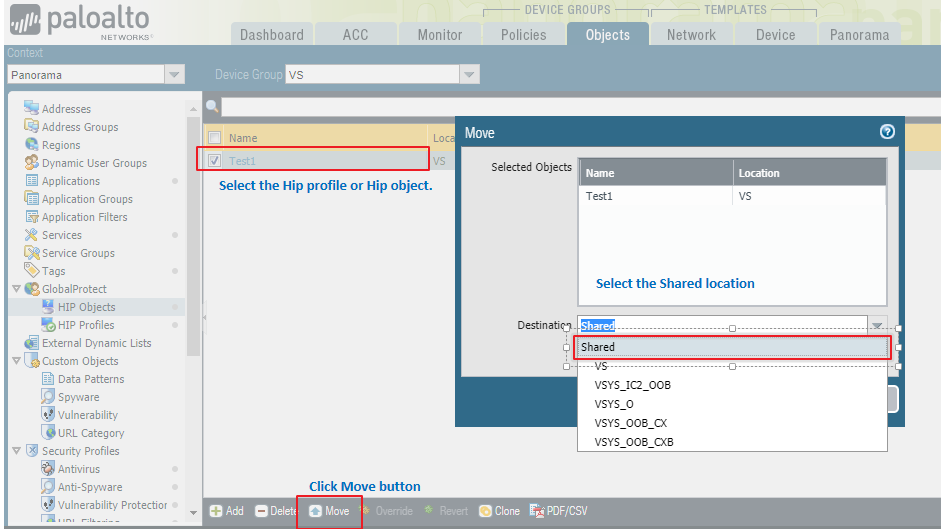Click the Move button in toolbar
Viewport: 941px width, 529px height.
[x=329, y=511]
